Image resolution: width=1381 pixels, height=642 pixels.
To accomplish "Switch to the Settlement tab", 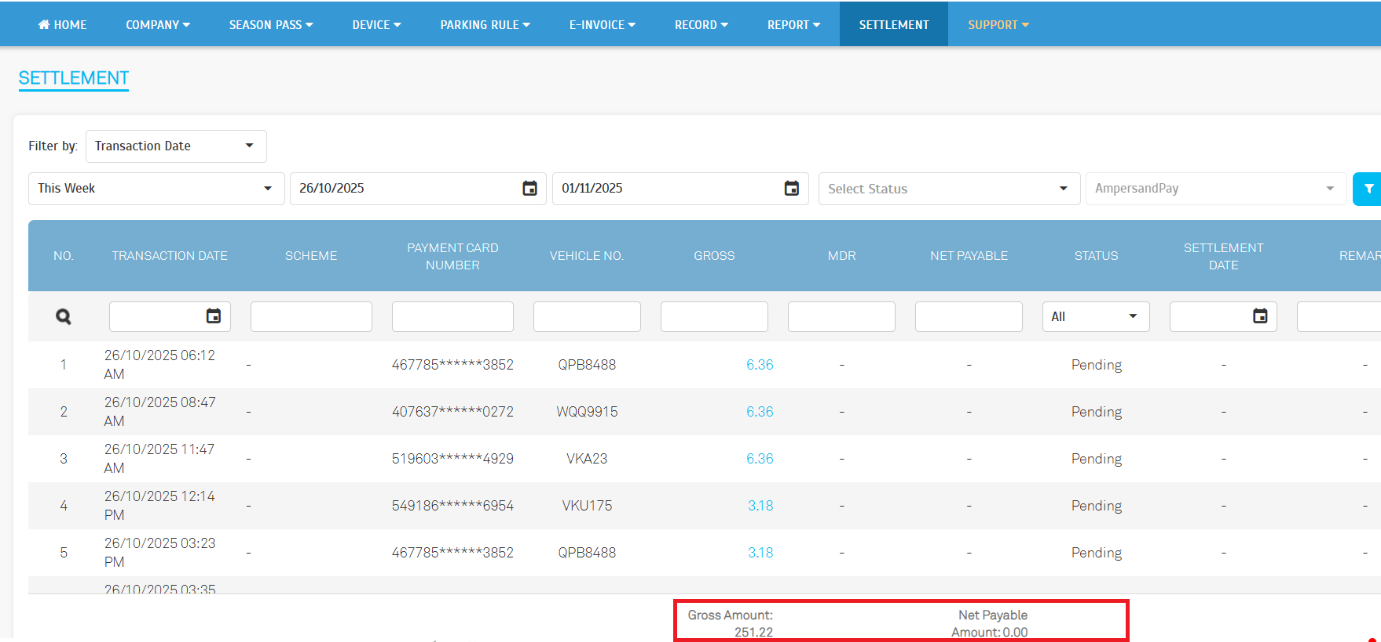I will click(893, 25).
